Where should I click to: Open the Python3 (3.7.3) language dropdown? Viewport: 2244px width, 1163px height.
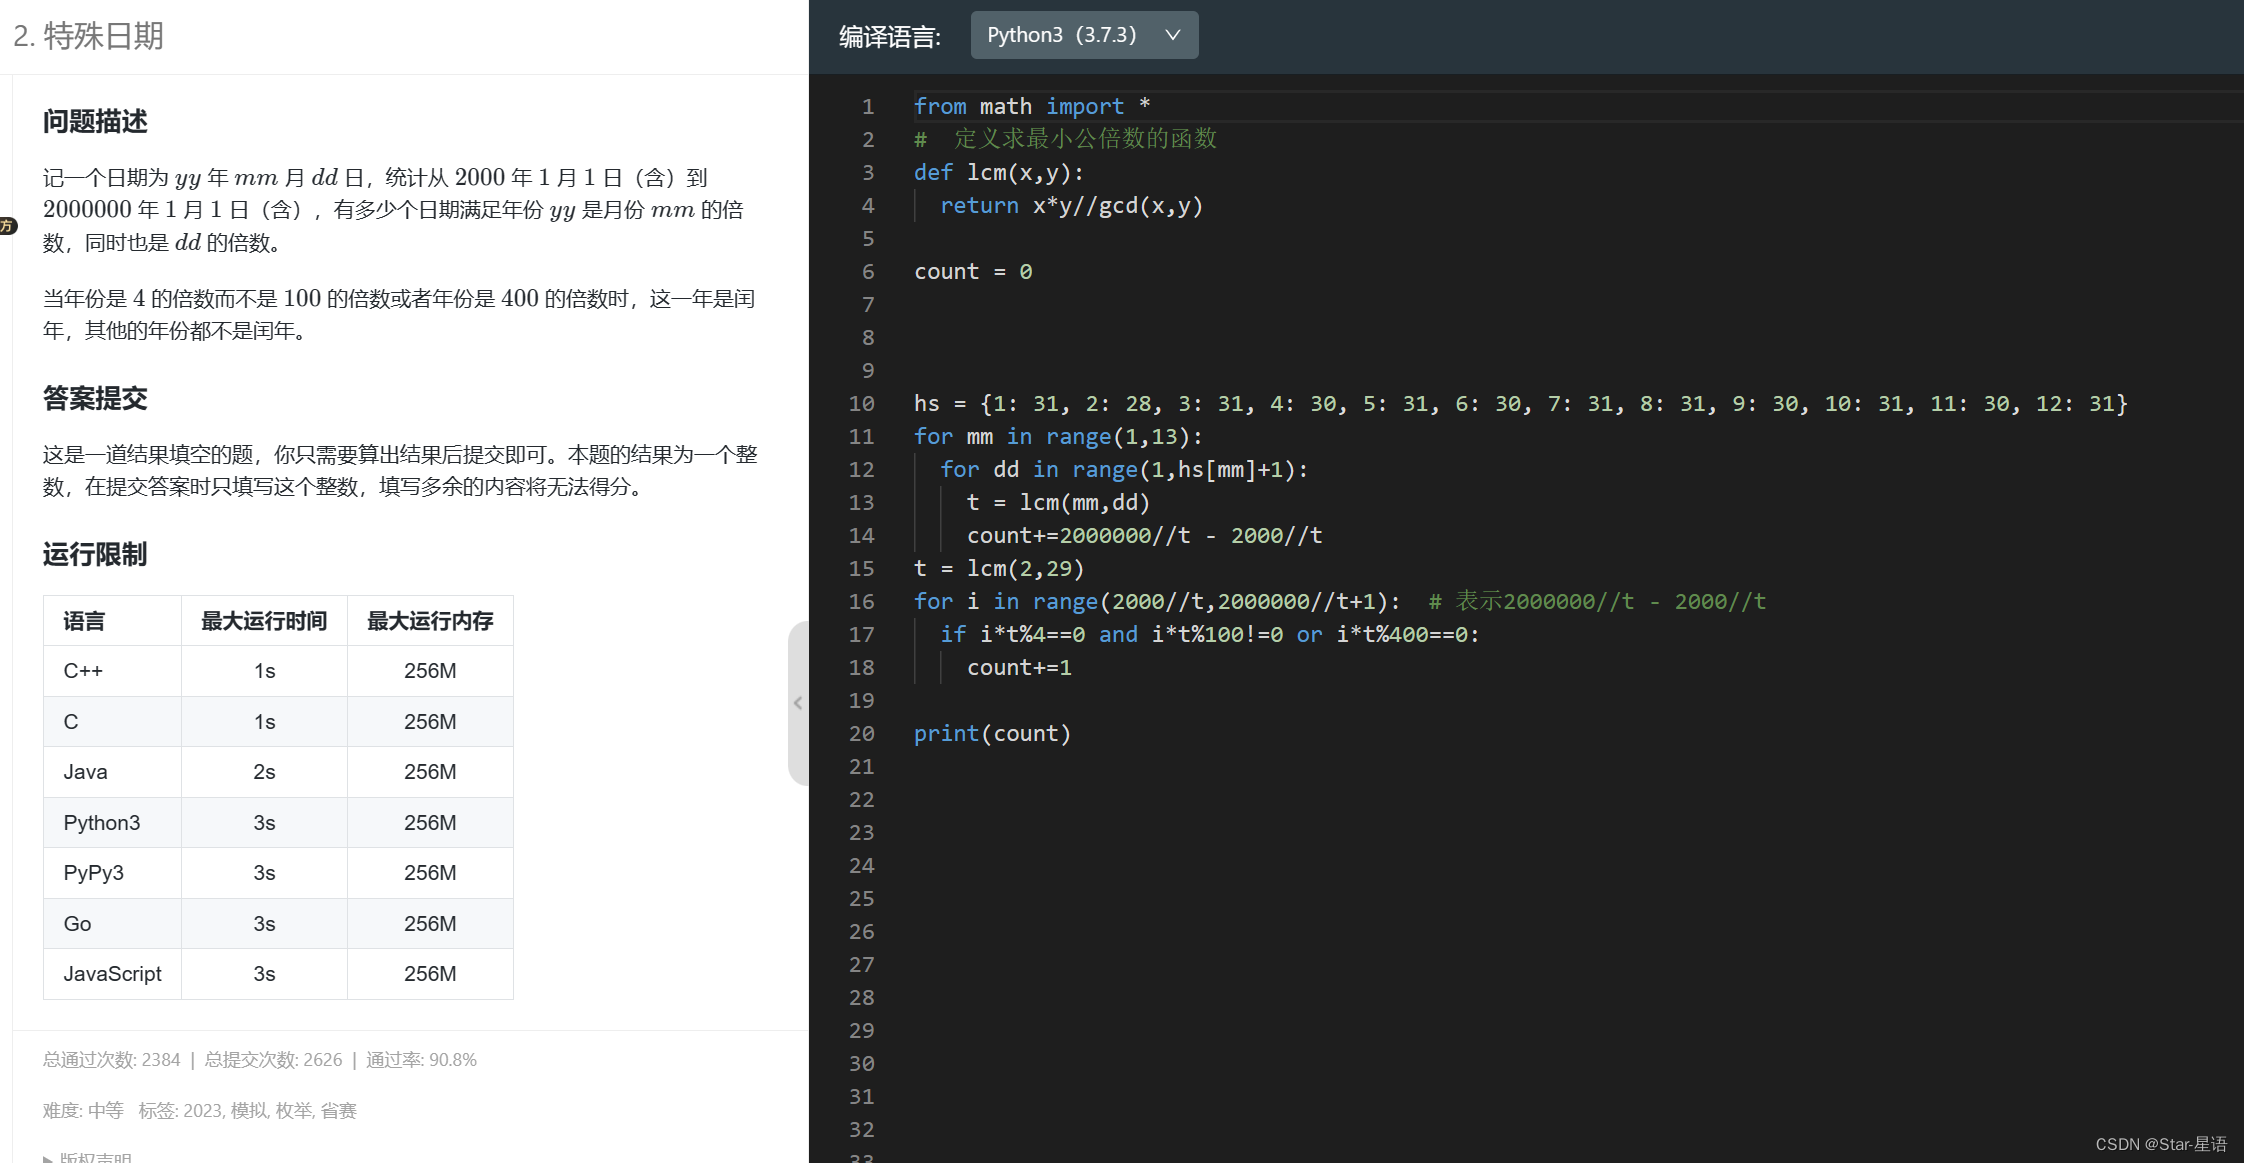click(1084, 35)
